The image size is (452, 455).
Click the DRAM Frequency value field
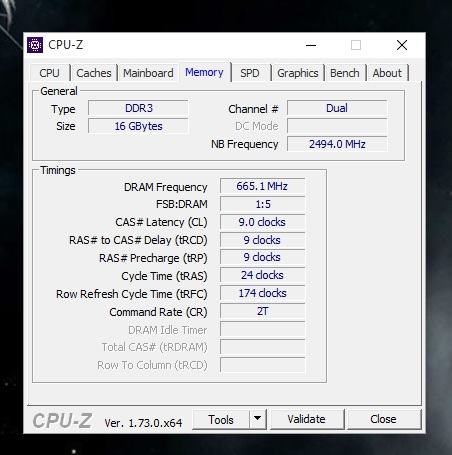point(262,186)
